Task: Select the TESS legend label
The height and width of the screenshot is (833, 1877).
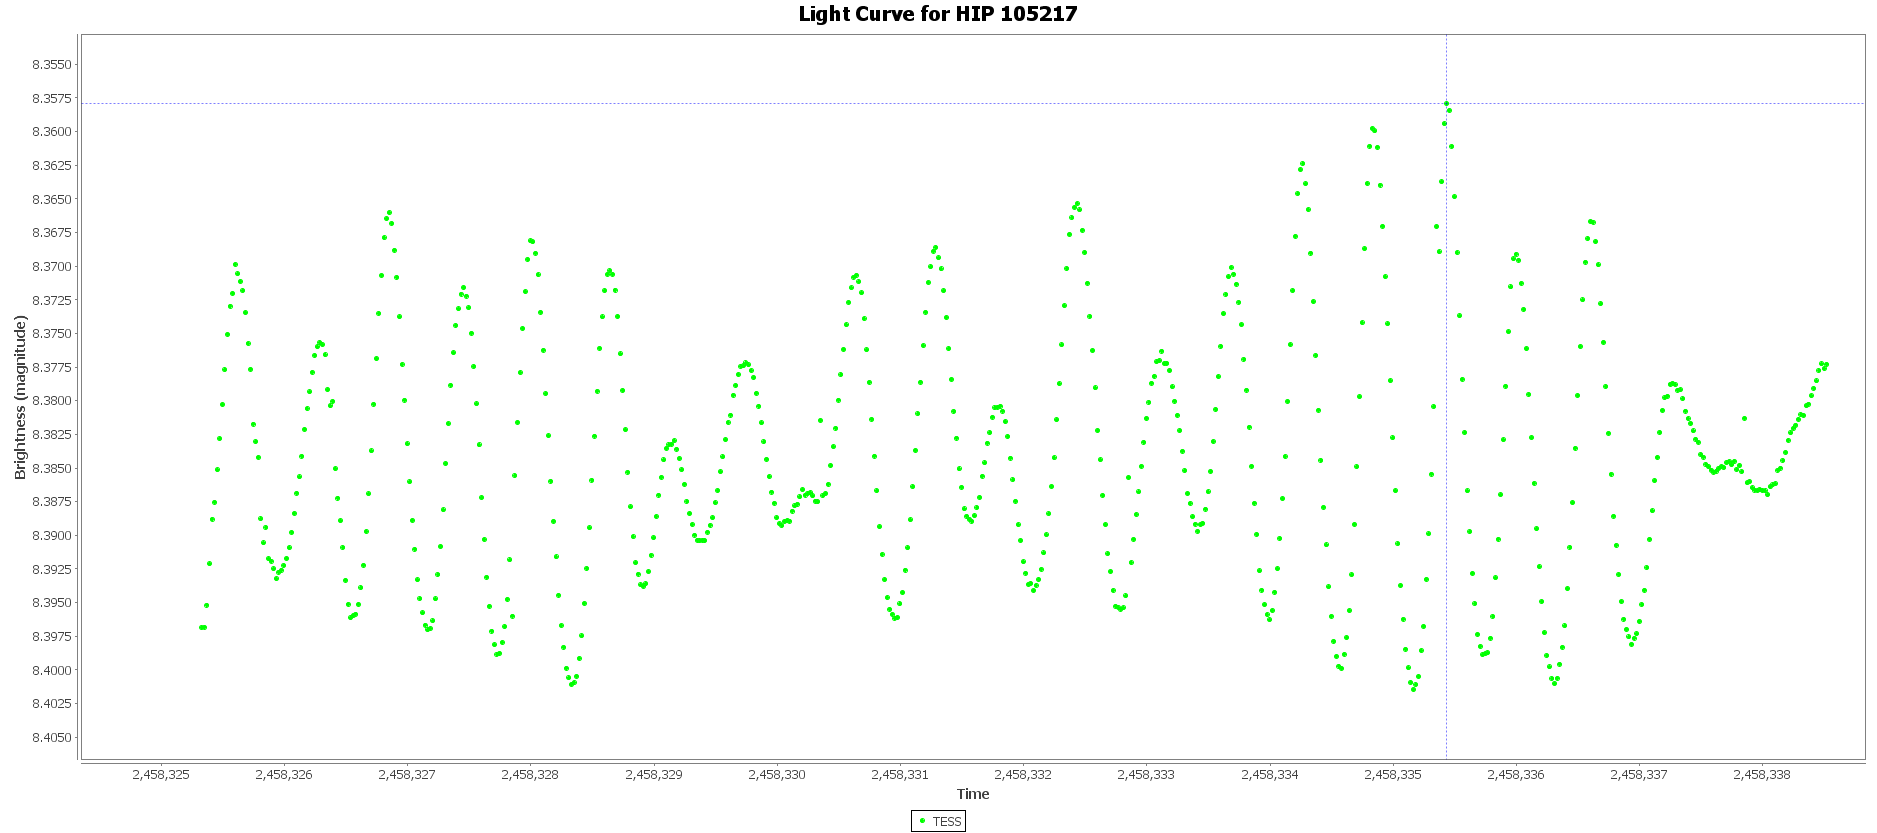Action: [946, 822]
